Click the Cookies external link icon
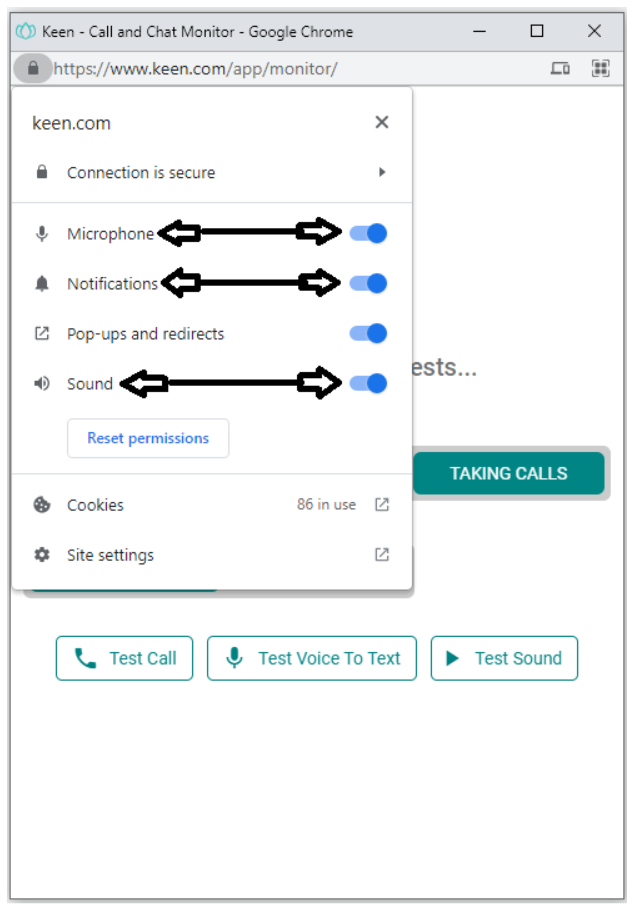This screenshot has height=916, width=635. pyautogui.click(x=382, y=505)
